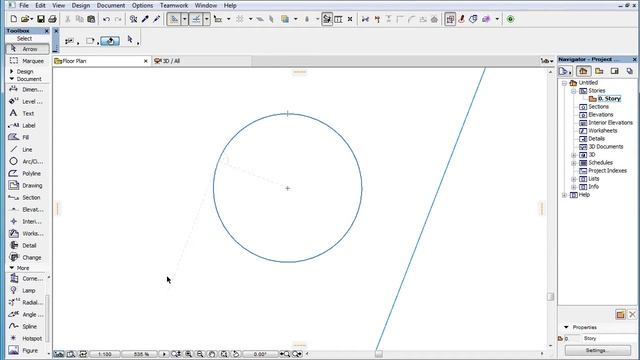Collapse the More group in Toolbox
Screen dimensions: 640x360
(x=11, y=268)
